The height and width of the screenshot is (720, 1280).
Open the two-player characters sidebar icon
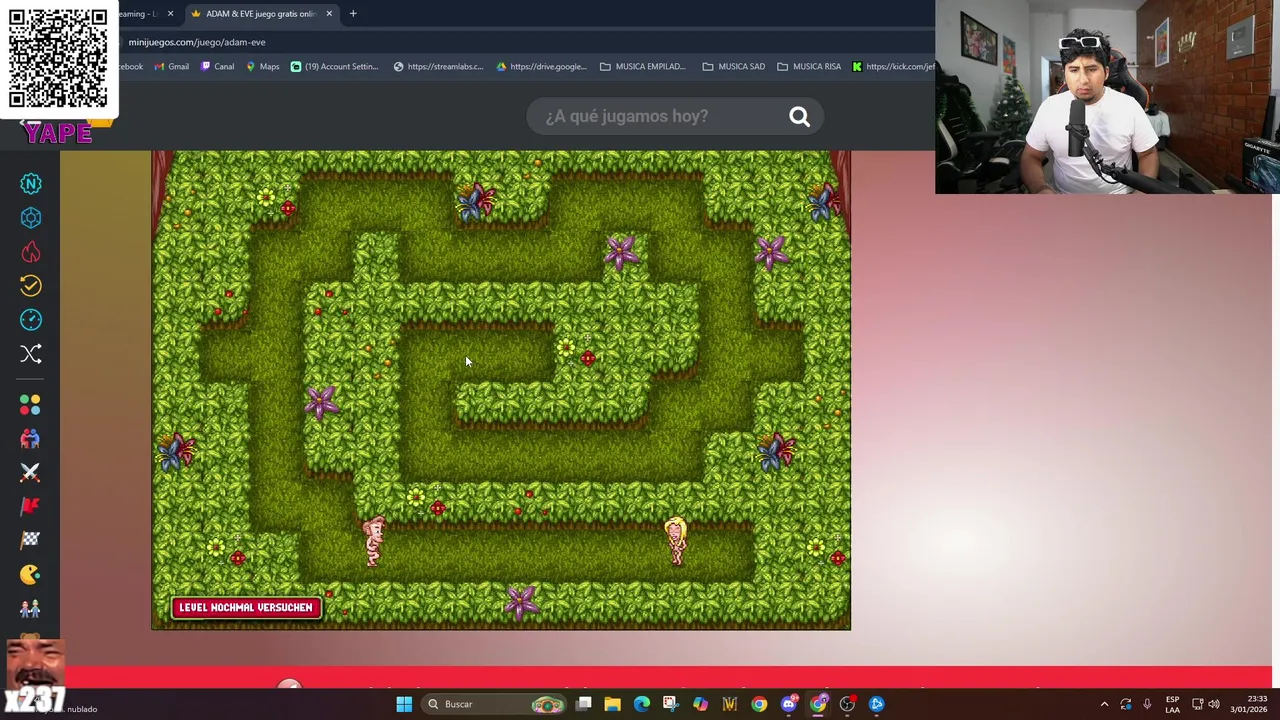pos(30,608)
